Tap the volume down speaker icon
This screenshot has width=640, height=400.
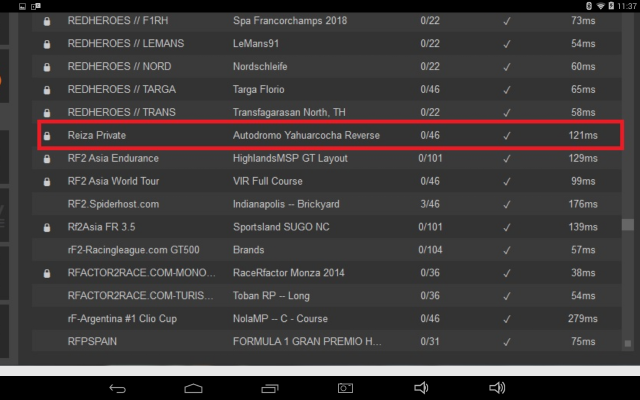pyautogui.click(x=421, y=388)
